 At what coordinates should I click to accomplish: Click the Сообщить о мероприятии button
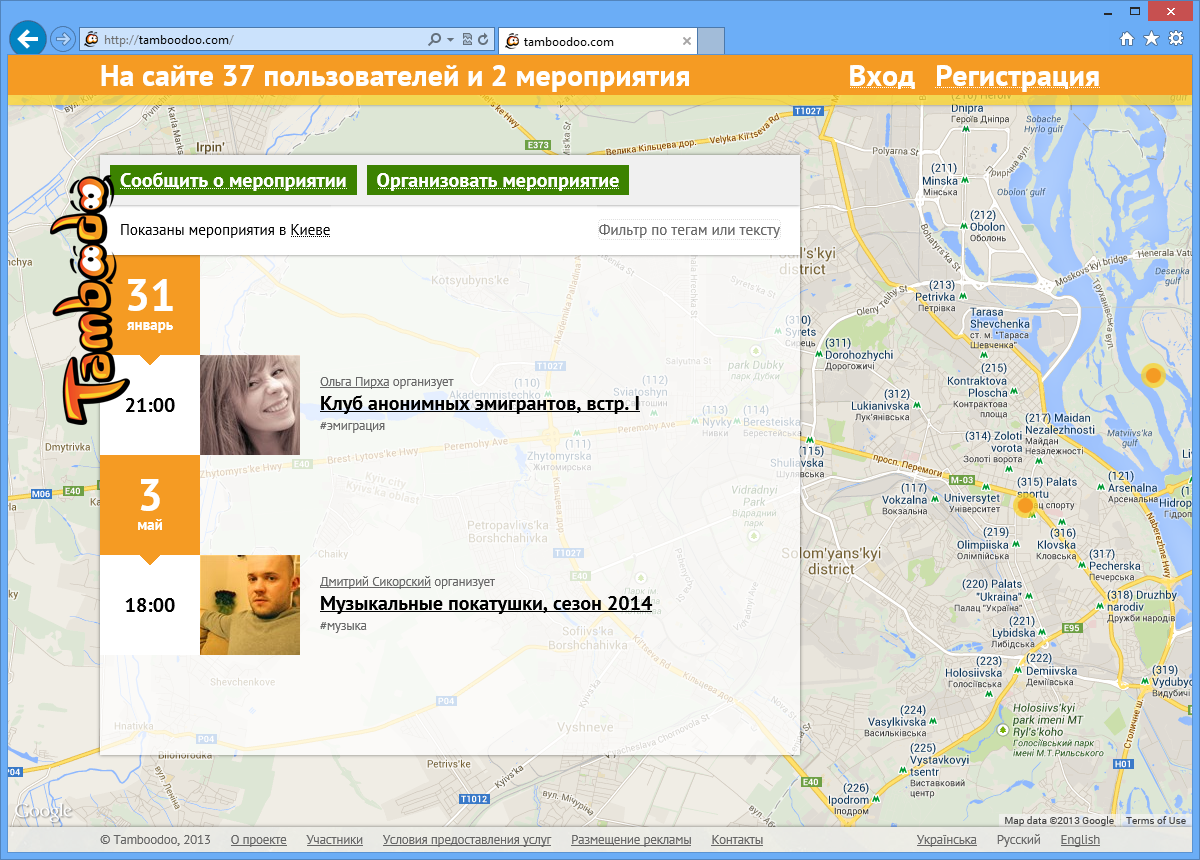[233, 181]
